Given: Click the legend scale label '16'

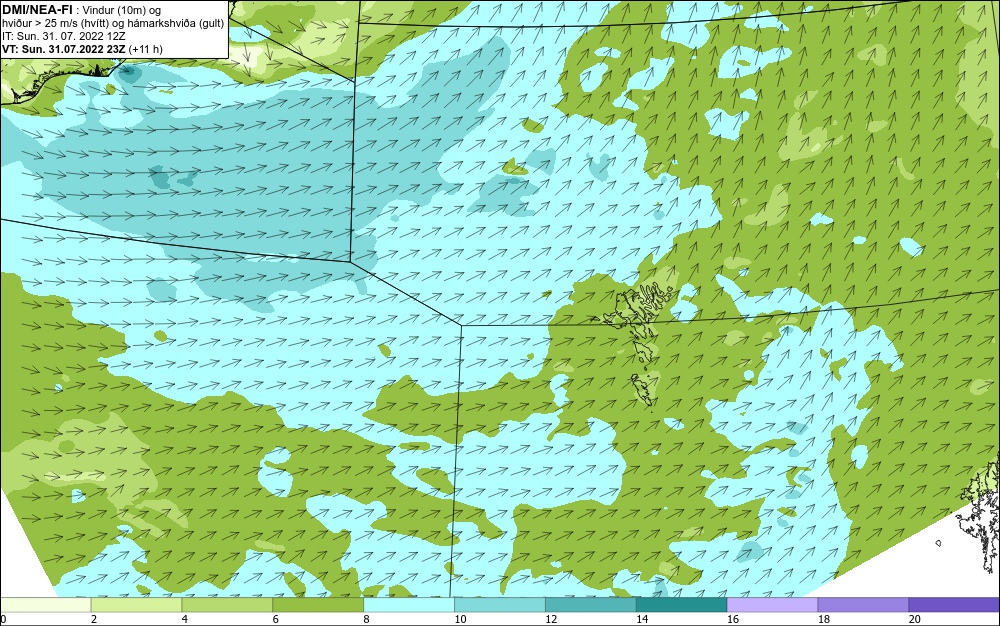Looking at the screenshot, I should point(733,619).
